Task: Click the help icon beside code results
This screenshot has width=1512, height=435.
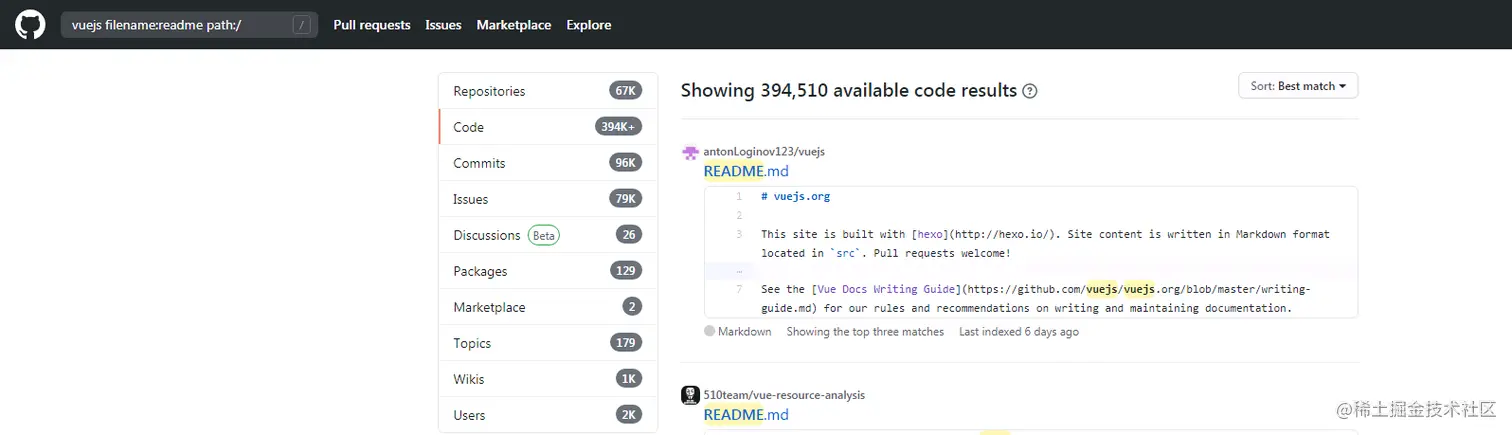Action: (1030, 91)
